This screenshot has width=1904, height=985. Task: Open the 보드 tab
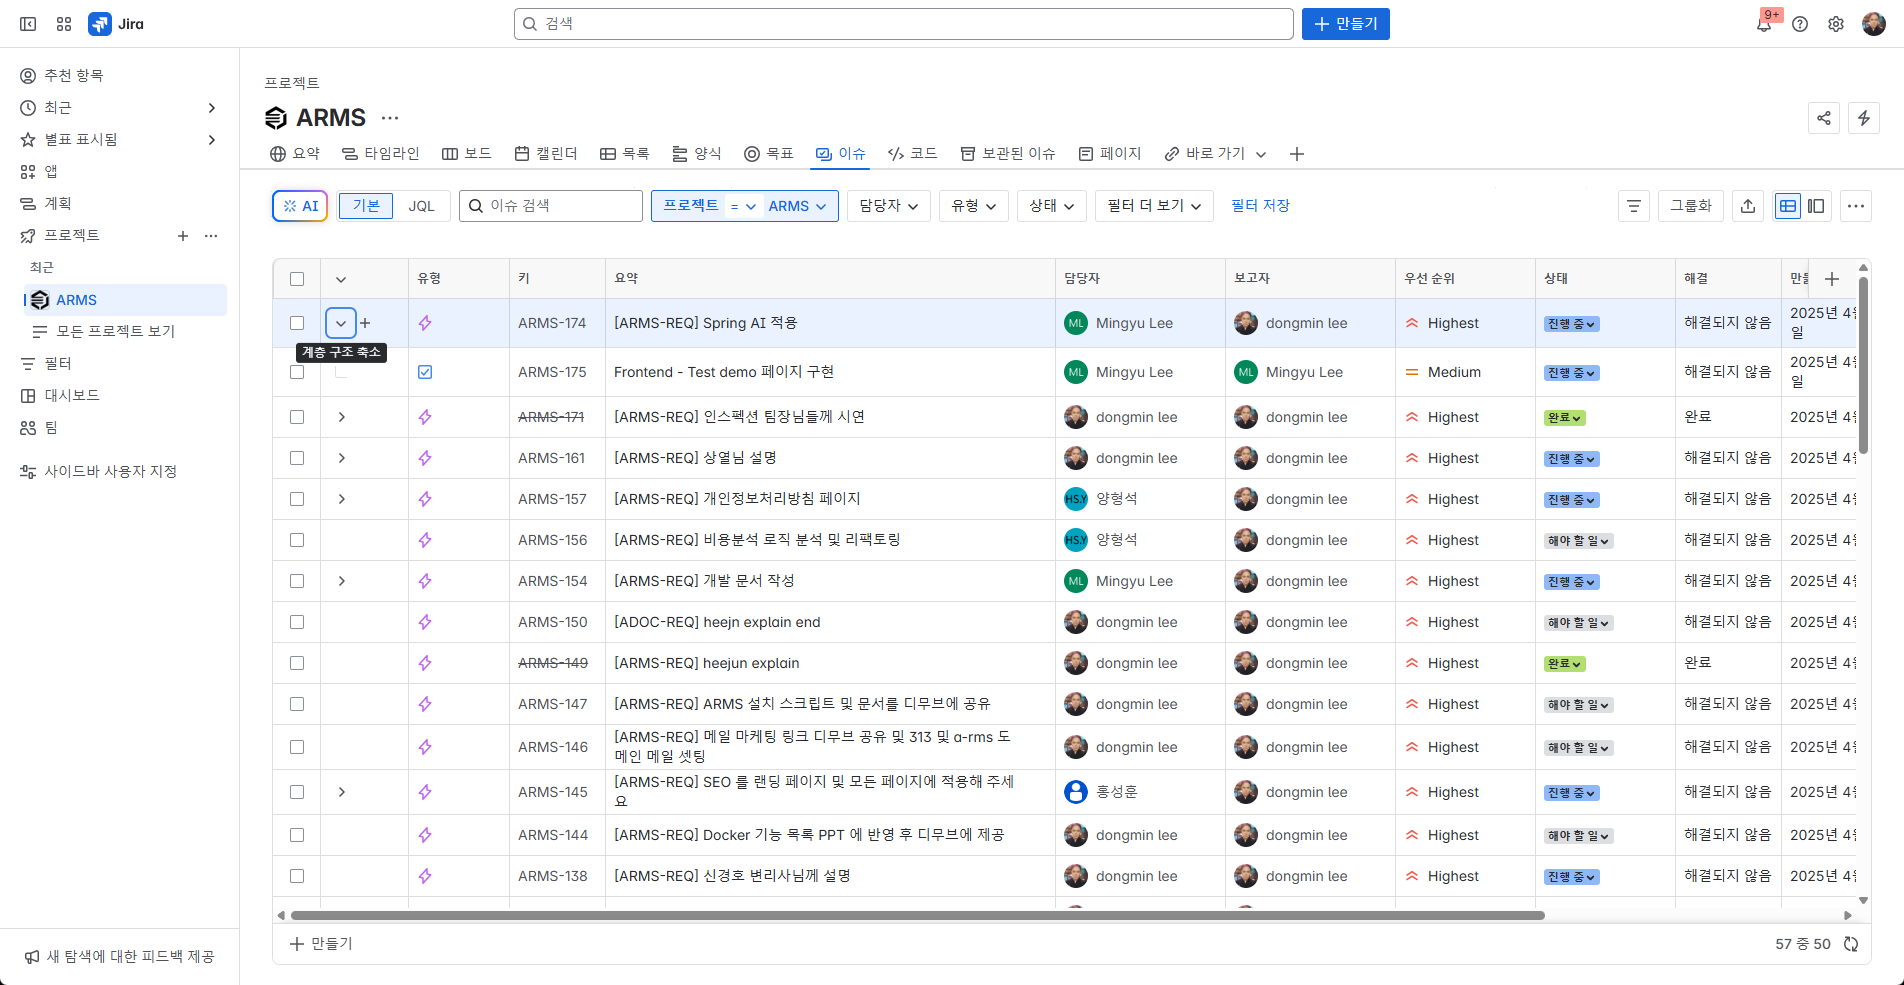467,154
